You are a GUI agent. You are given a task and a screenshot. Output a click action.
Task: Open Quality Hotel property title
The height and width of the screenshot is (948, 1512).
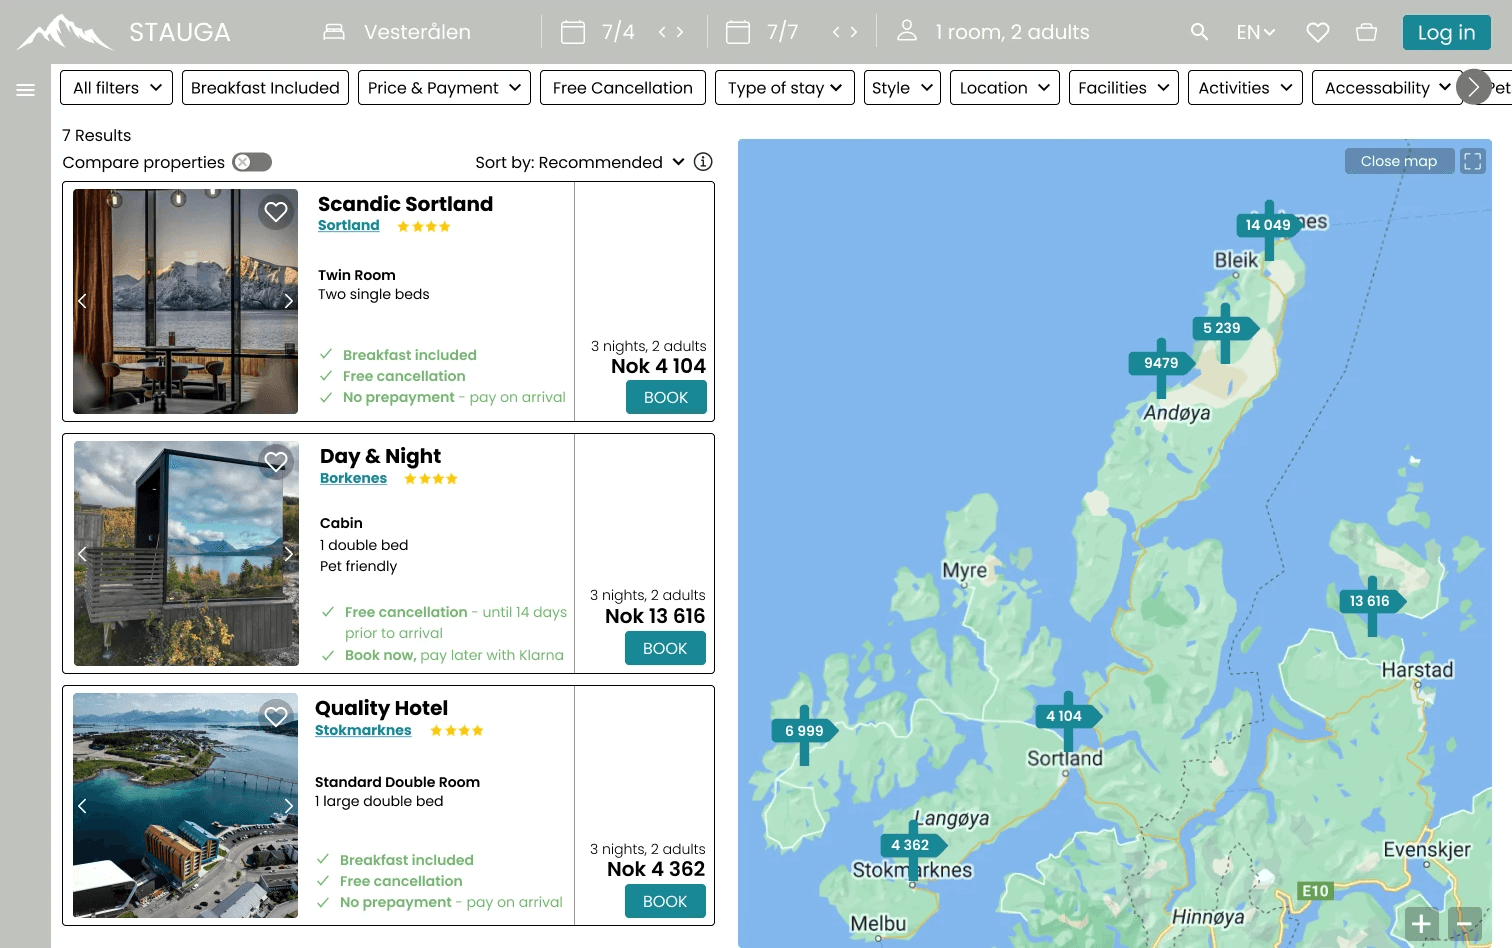(x=381, y=708)
